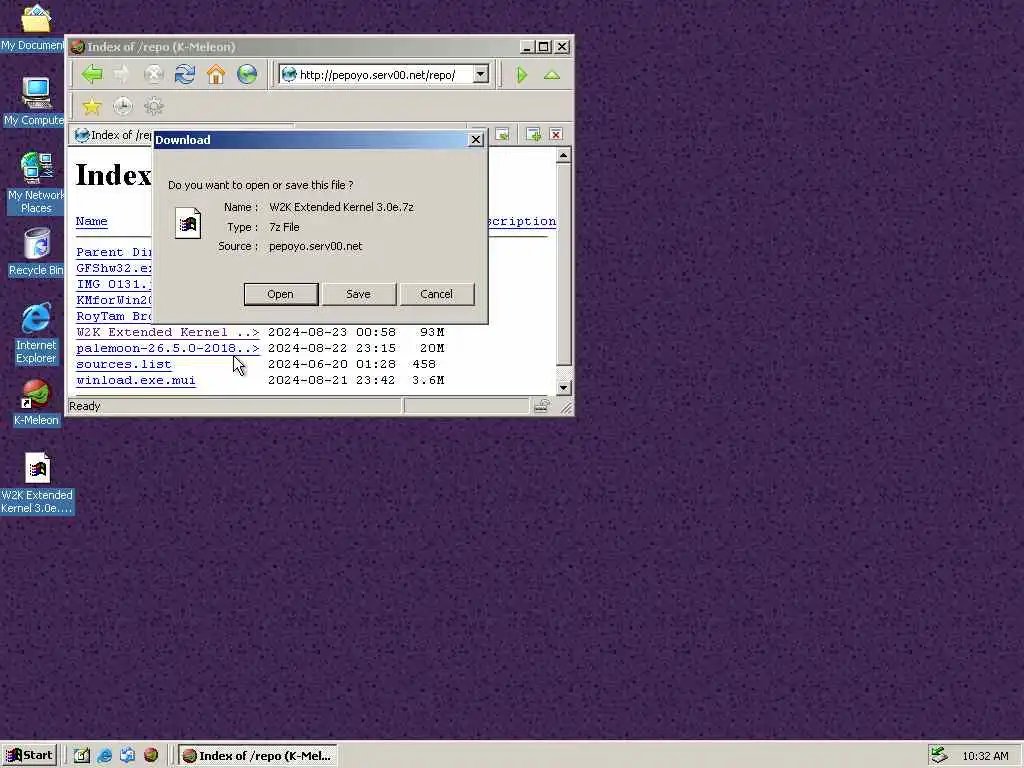Click Save in Download dialog
The width and height of the screenshot is (1024, 768).
359,294
